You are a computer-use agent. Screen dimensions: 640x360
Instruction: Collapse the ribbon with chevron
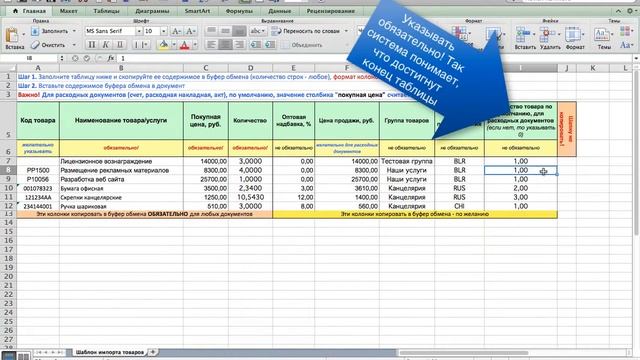click(x=619, y=11)
